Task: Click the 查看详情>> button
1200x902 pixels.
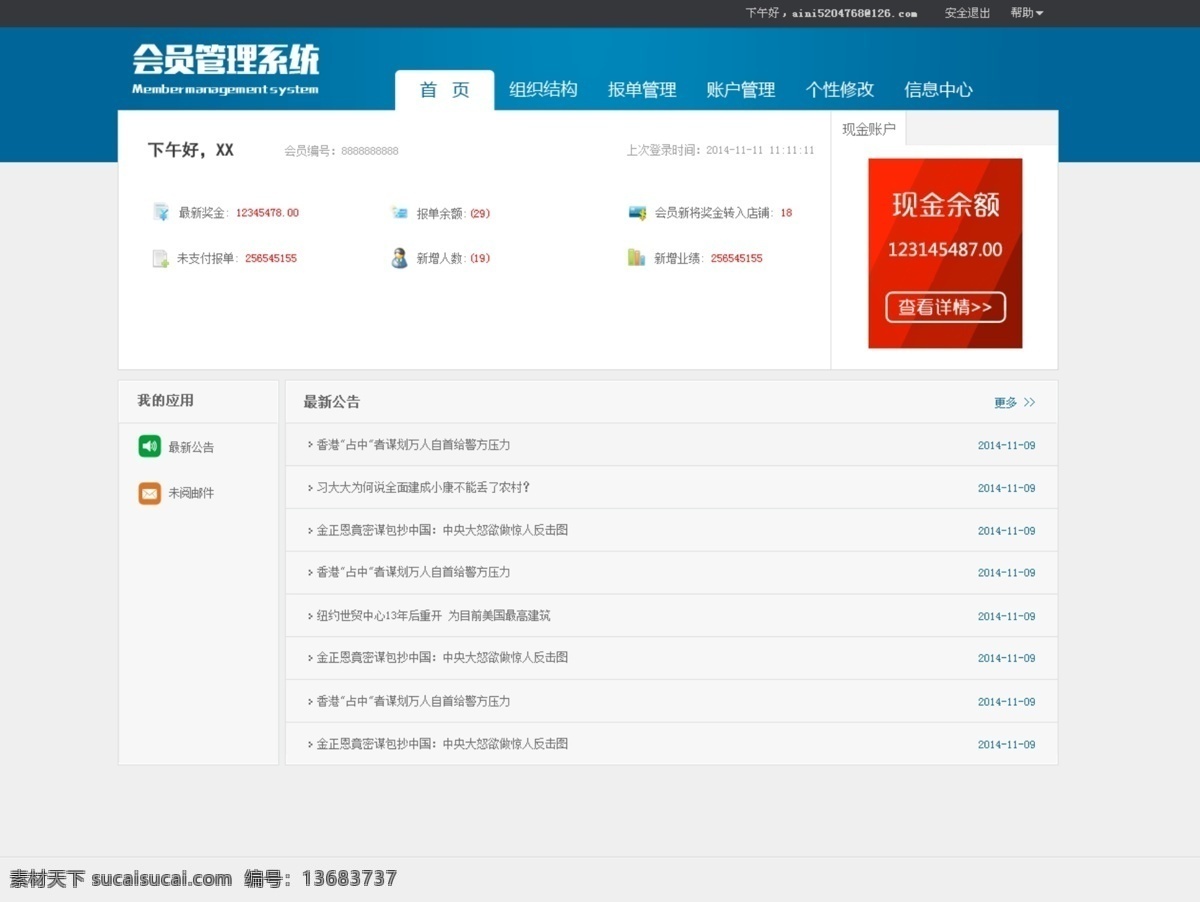Action: click(x=945, y=307)
